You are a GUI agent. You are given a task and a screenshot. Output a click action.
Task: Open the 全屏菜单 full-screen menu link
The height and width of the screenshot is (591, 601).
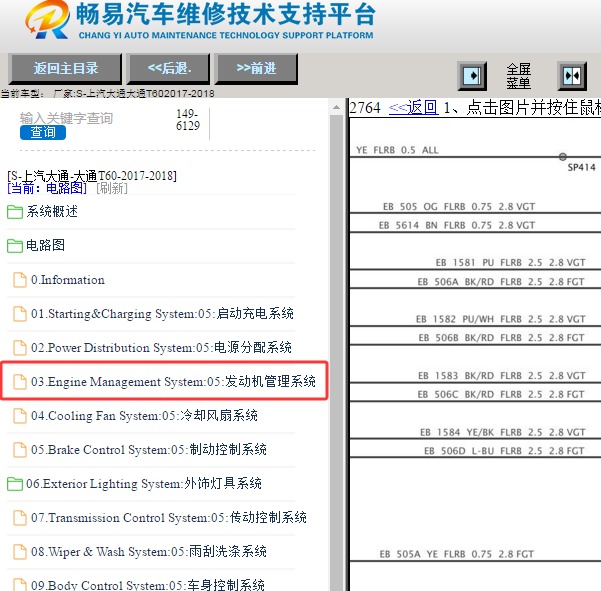tap(518, 76)
